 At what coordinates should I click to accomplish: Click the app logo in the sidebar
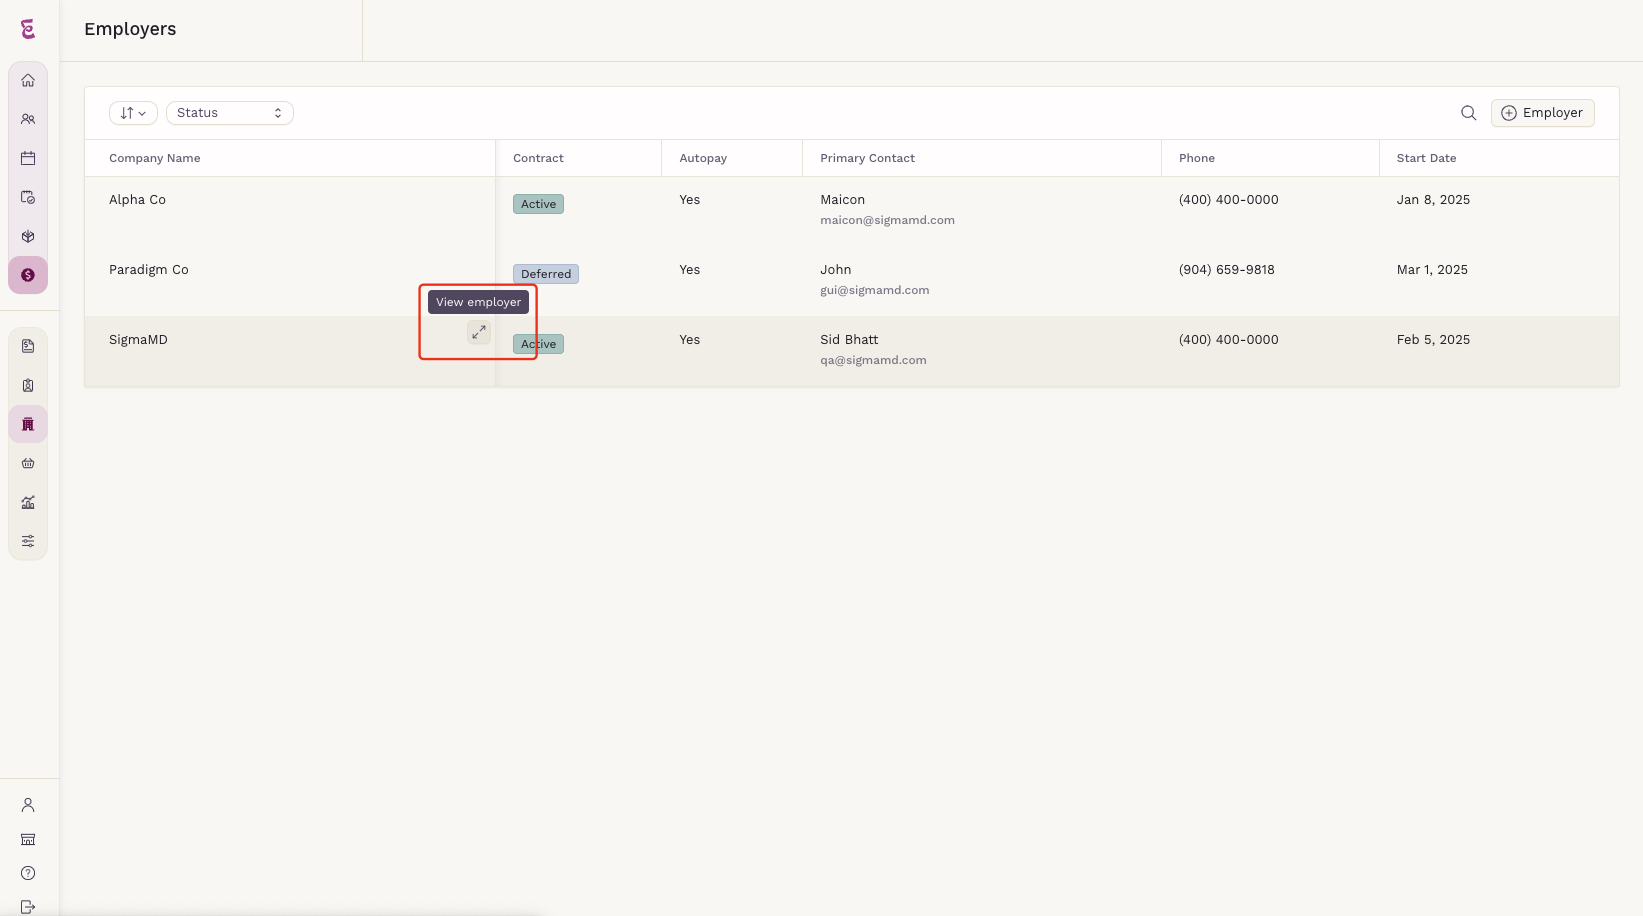pos(28,29)
